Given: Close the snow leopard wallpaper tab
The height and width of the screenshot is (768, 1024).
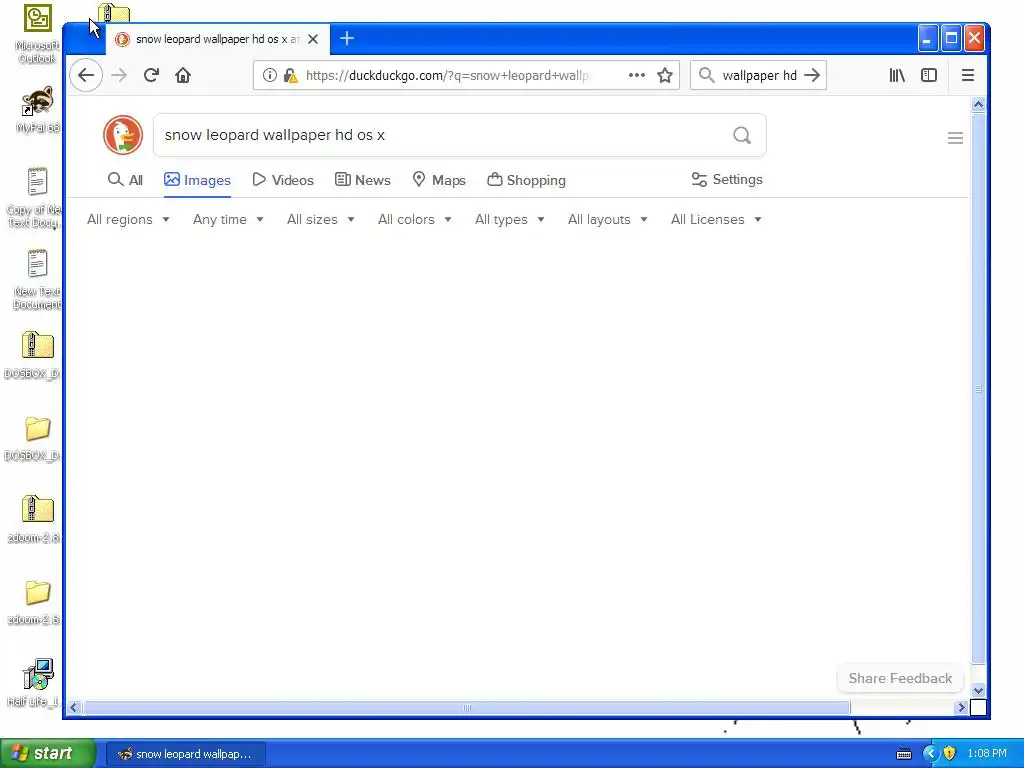Looking at the screenshot, I should [313, 39].
